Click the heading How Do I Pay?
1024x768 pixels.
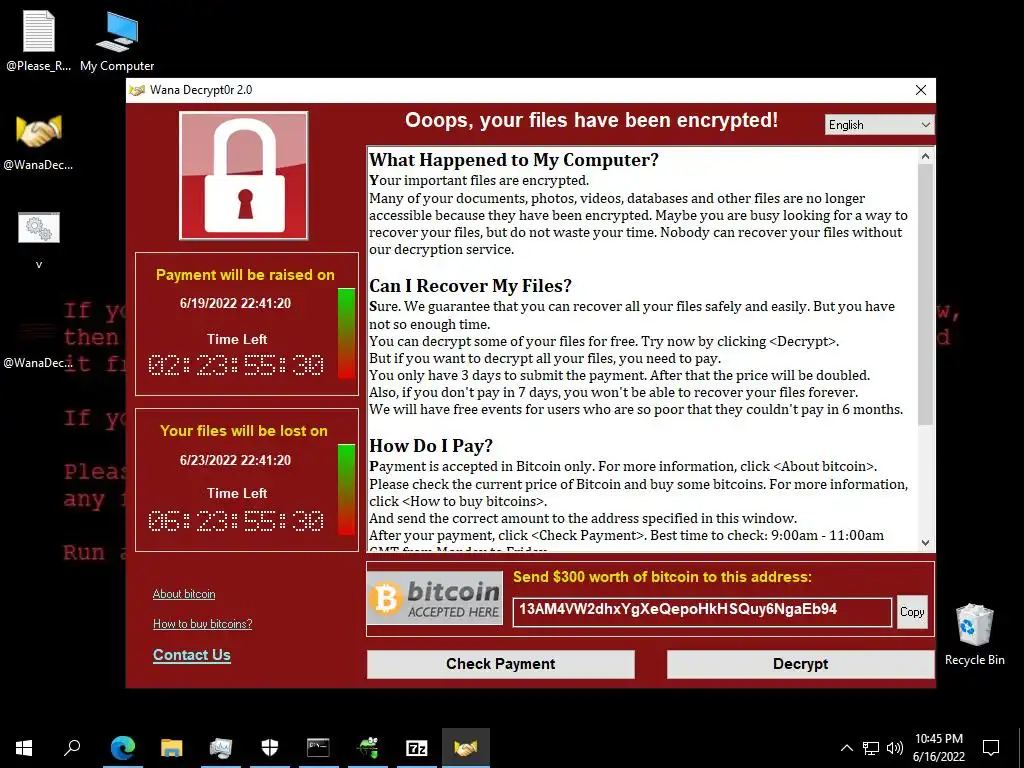click(x=431, y=445)
